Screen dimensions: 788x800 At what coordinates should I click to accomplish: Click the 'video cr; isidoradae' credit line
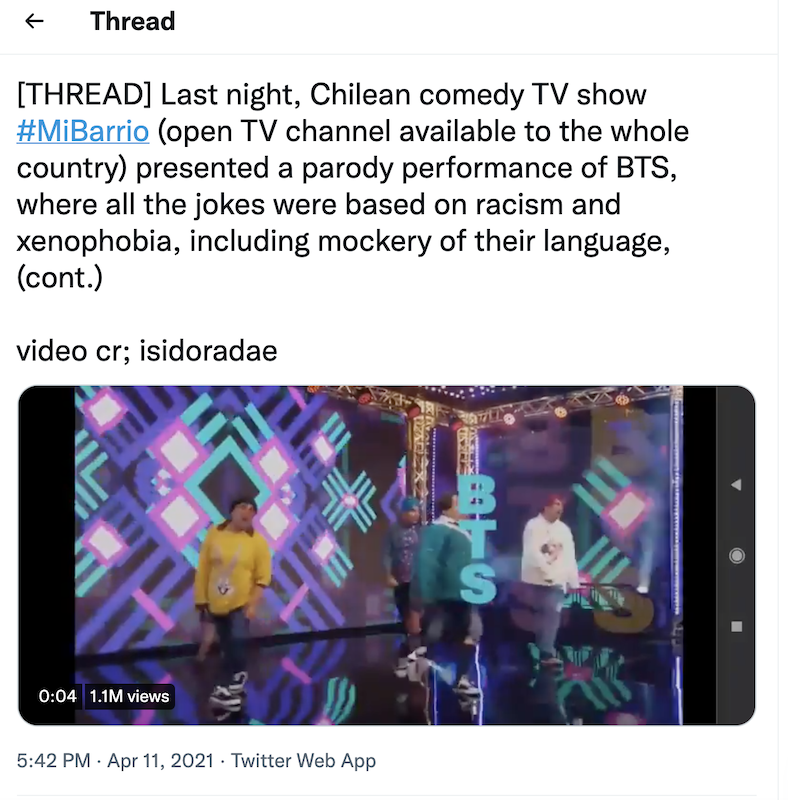(x=147, y=351)
